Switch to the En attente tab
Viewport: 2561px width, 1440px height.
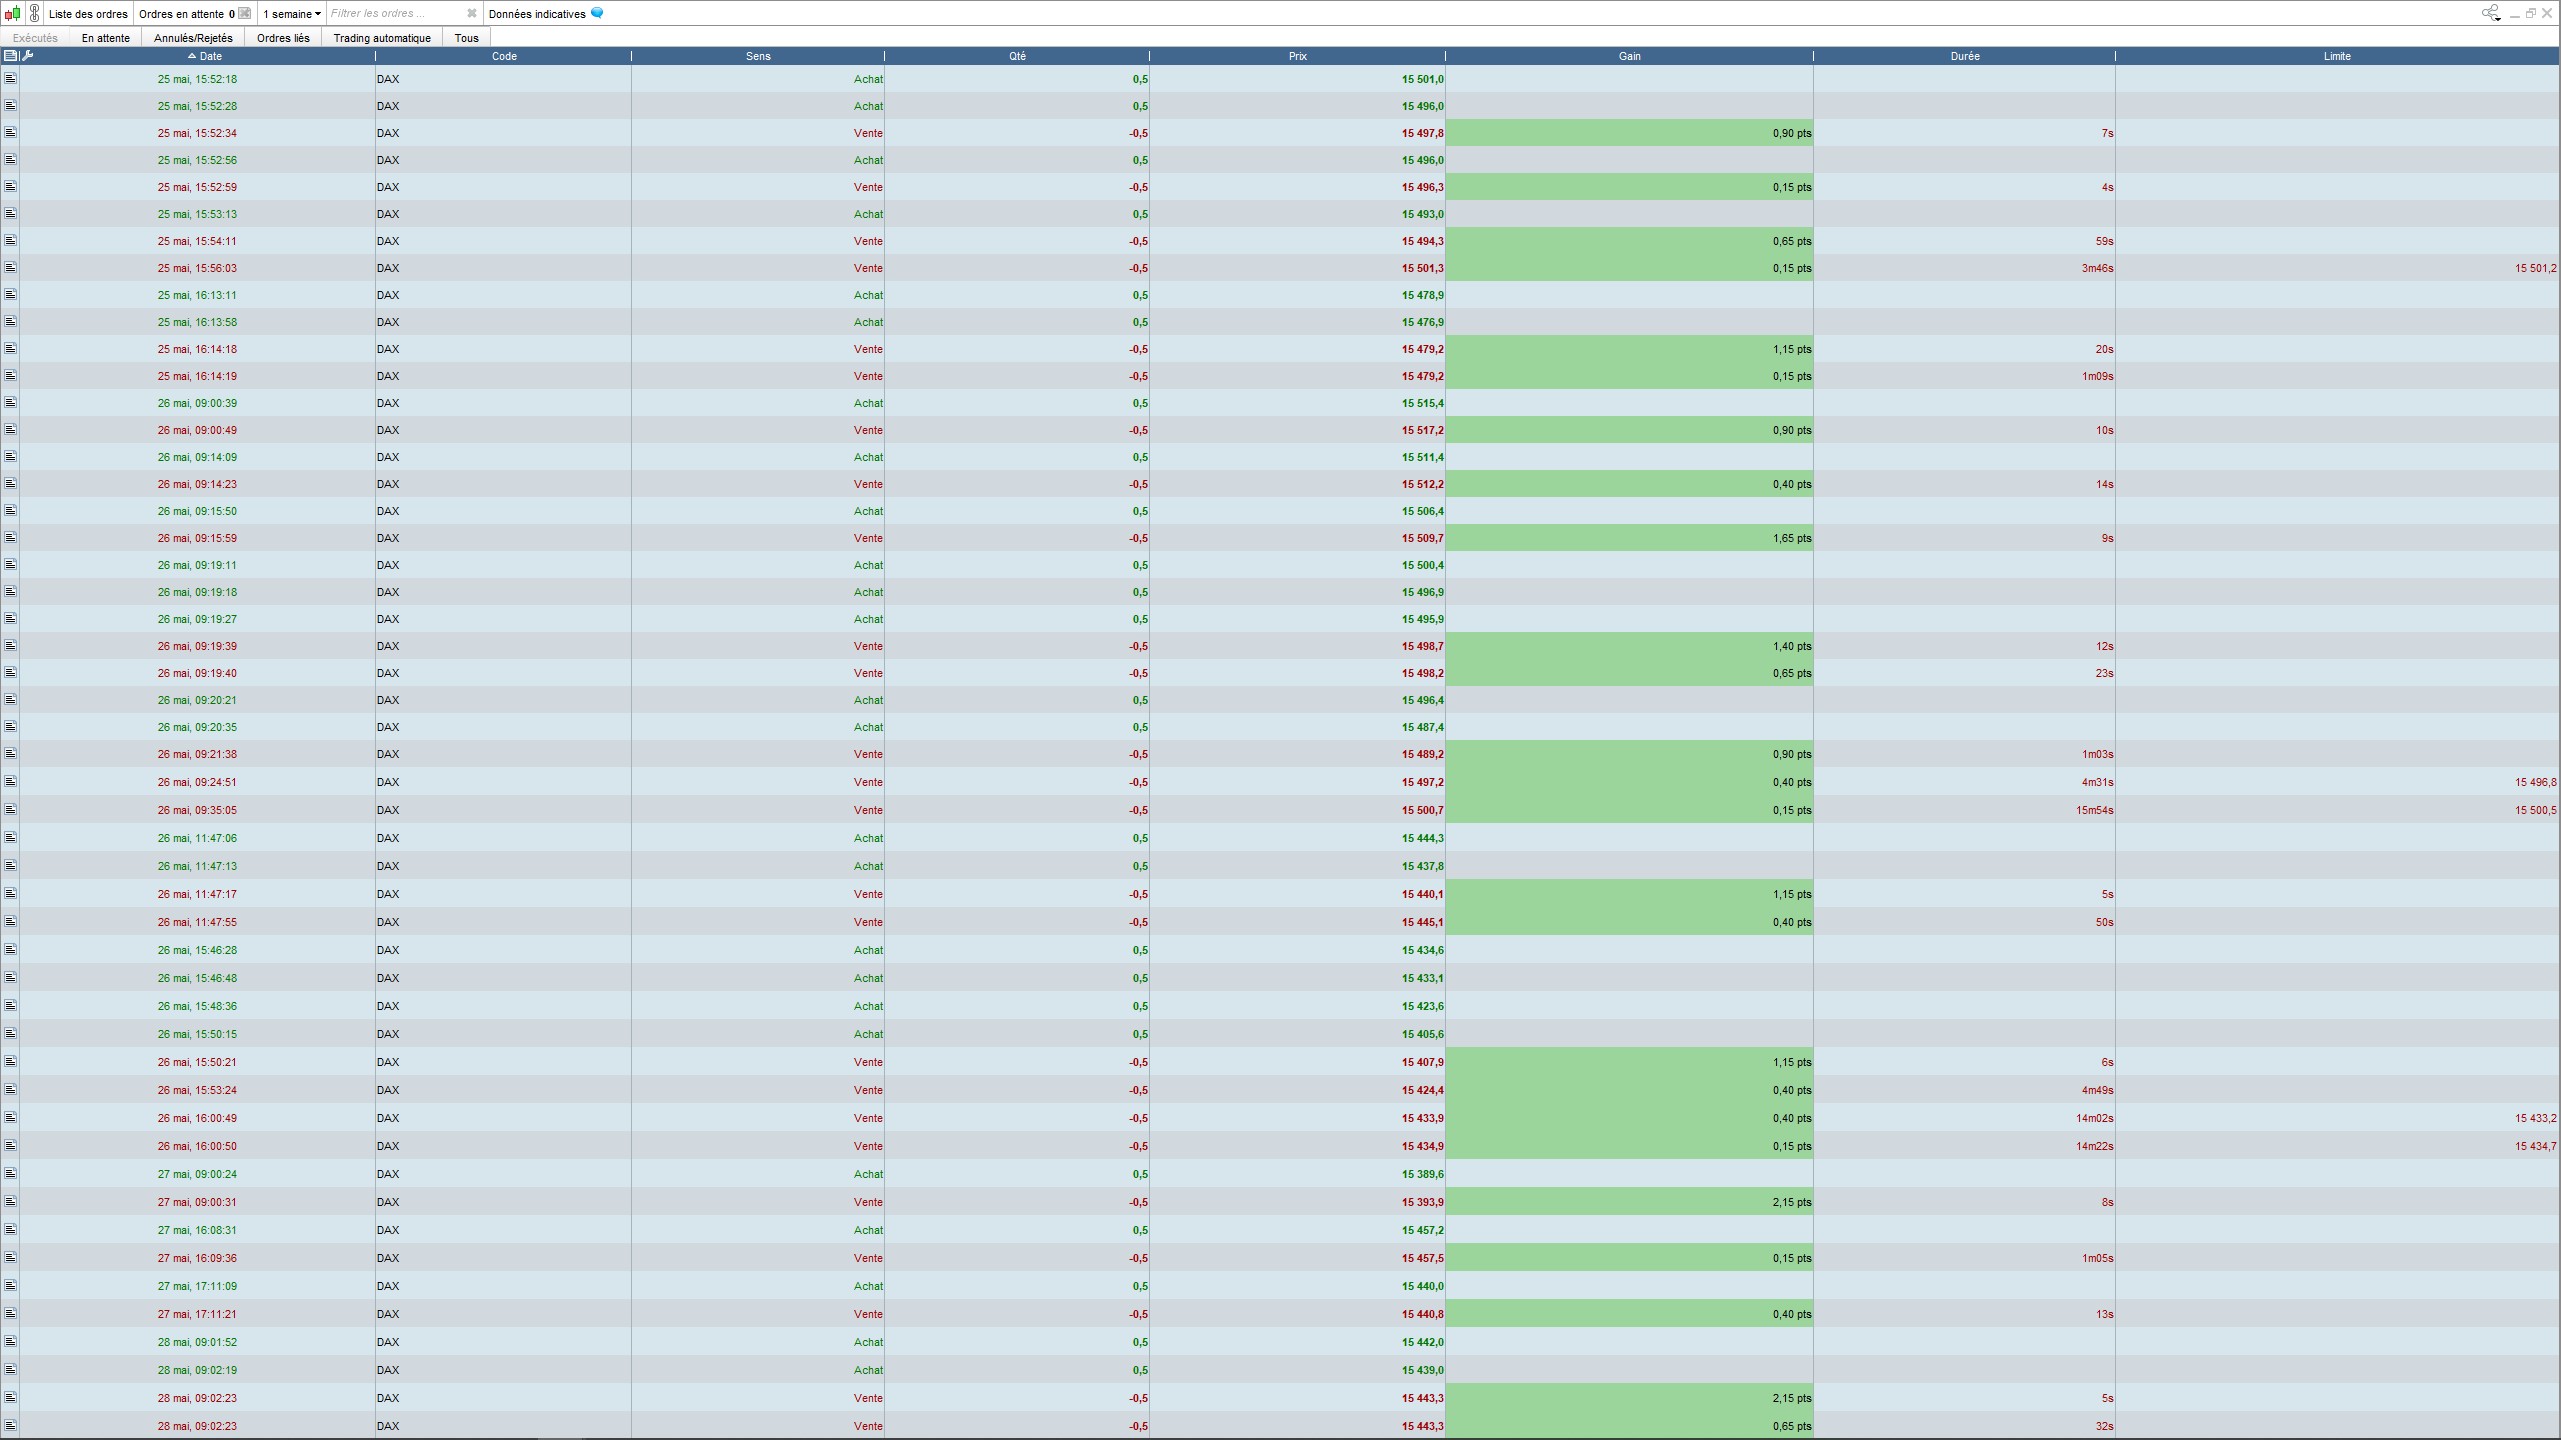tap(106, 38)
